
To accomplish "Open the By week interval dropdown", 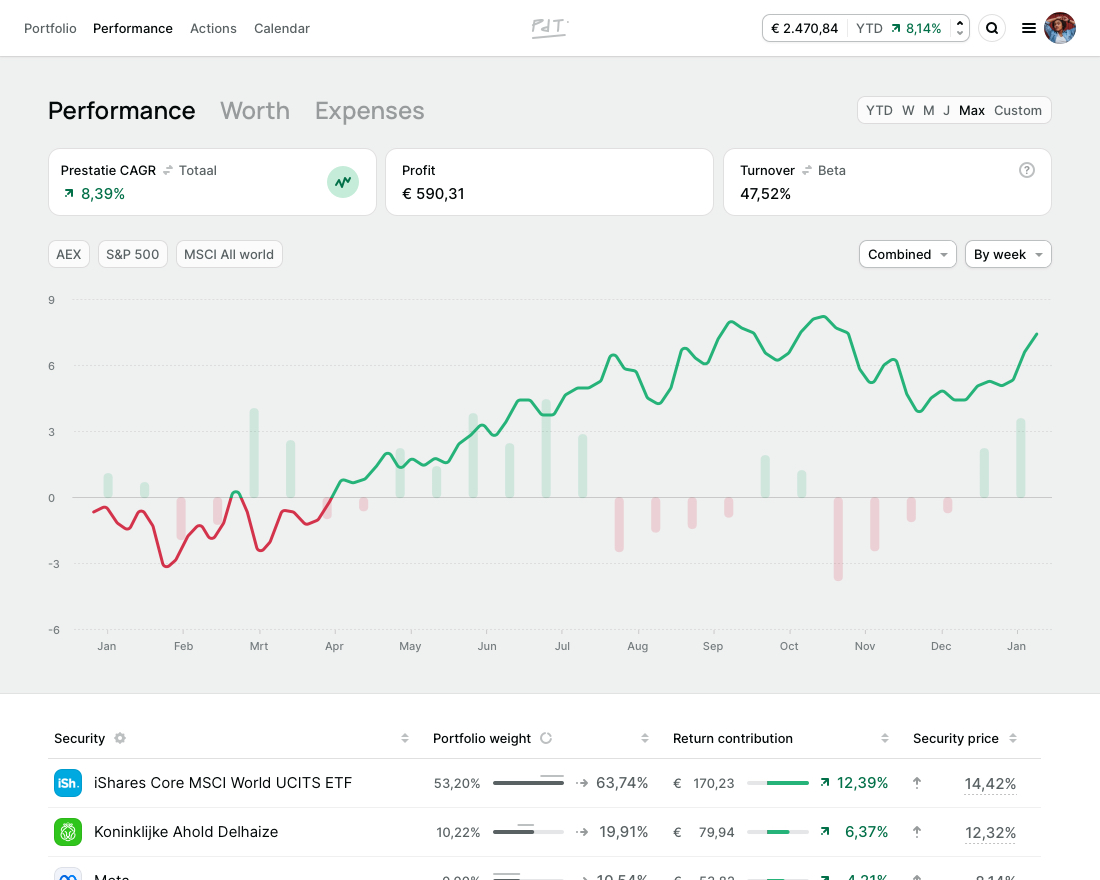I will pyautogui.click(x=1007, y=254).
